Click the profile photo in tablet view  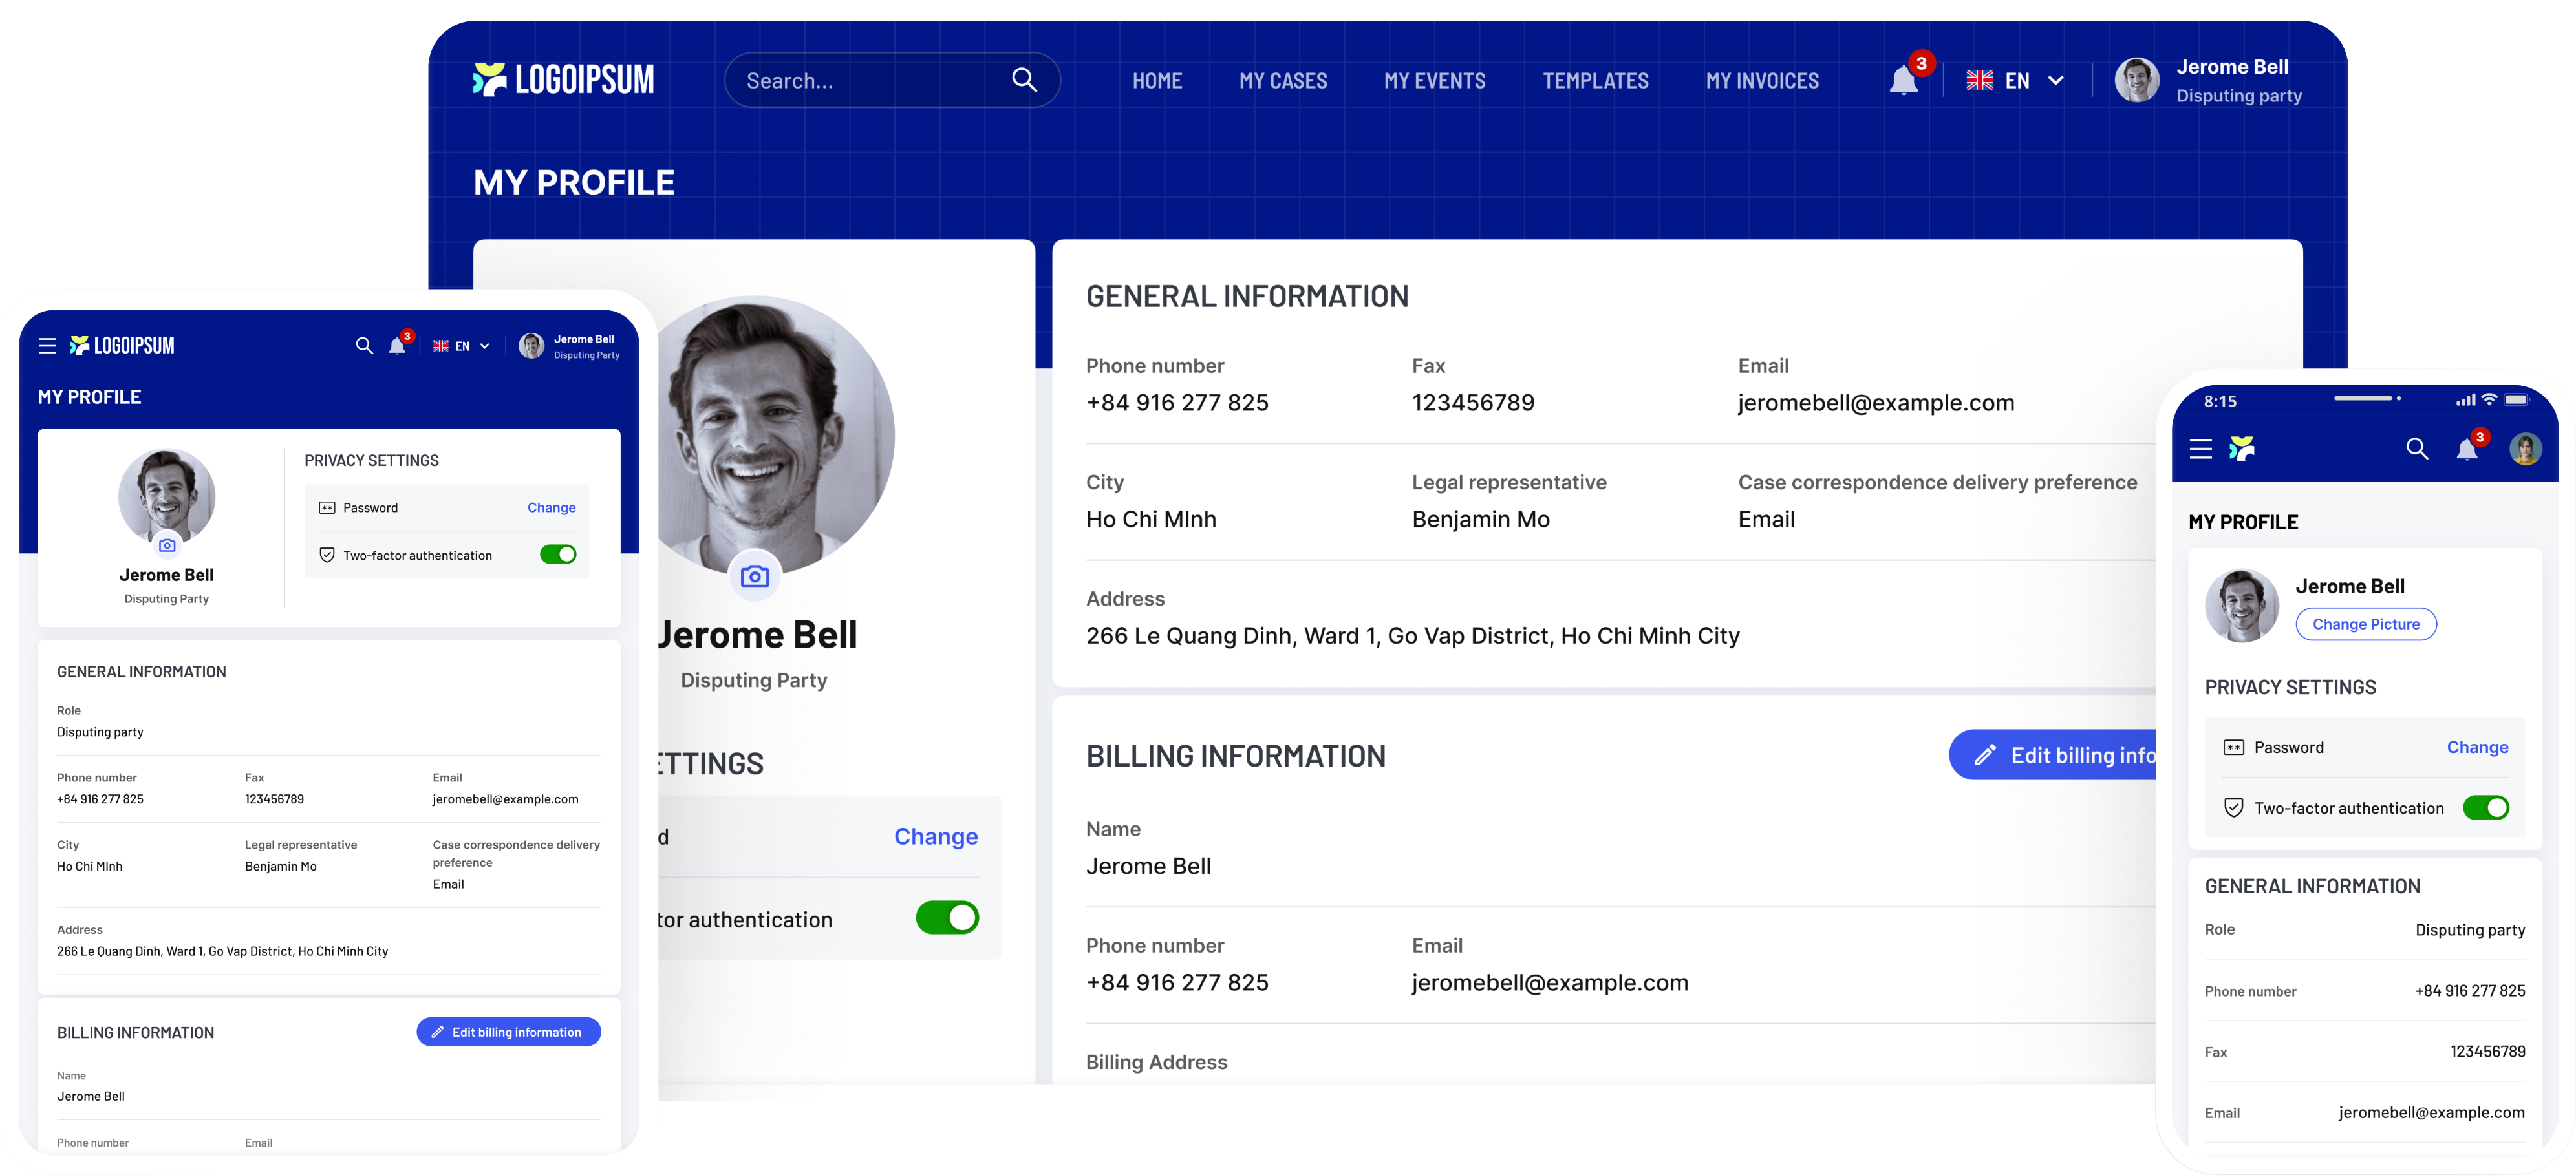(x=167, y=497)
